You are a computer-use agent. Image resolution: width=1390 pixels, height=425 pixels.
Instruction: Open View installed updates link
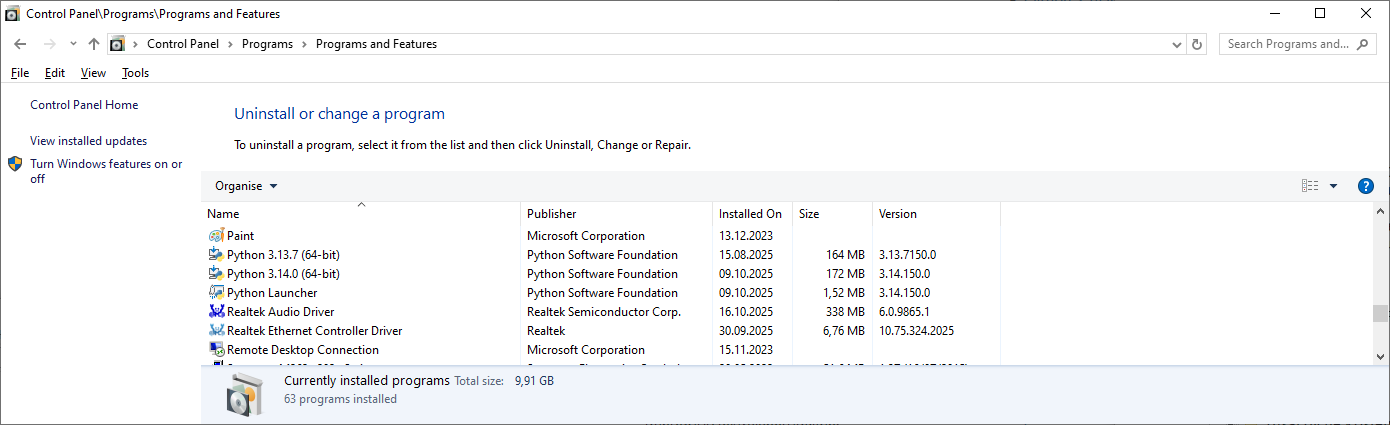[x=88, y=141]
